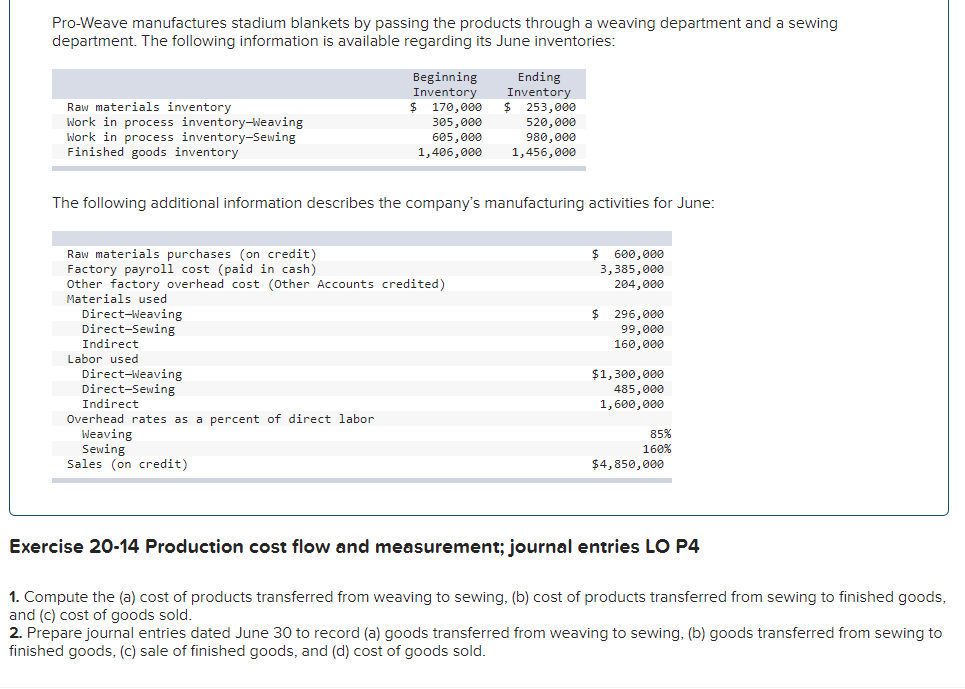Select the 'Work in process inventory—Sewing' label
The width and height of the screenshot is (965, 689).
pos(181,137)
